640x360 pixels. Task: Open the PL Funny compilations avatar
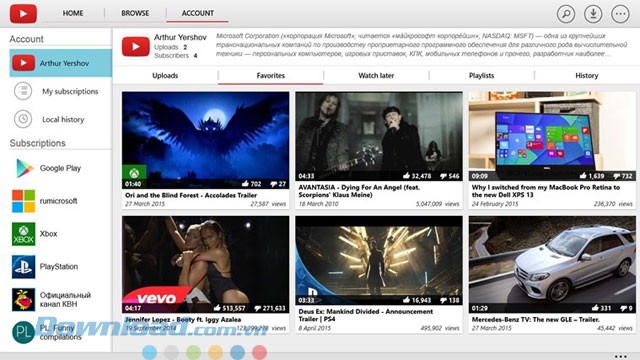pyautogui.click(x=24, y=332)
